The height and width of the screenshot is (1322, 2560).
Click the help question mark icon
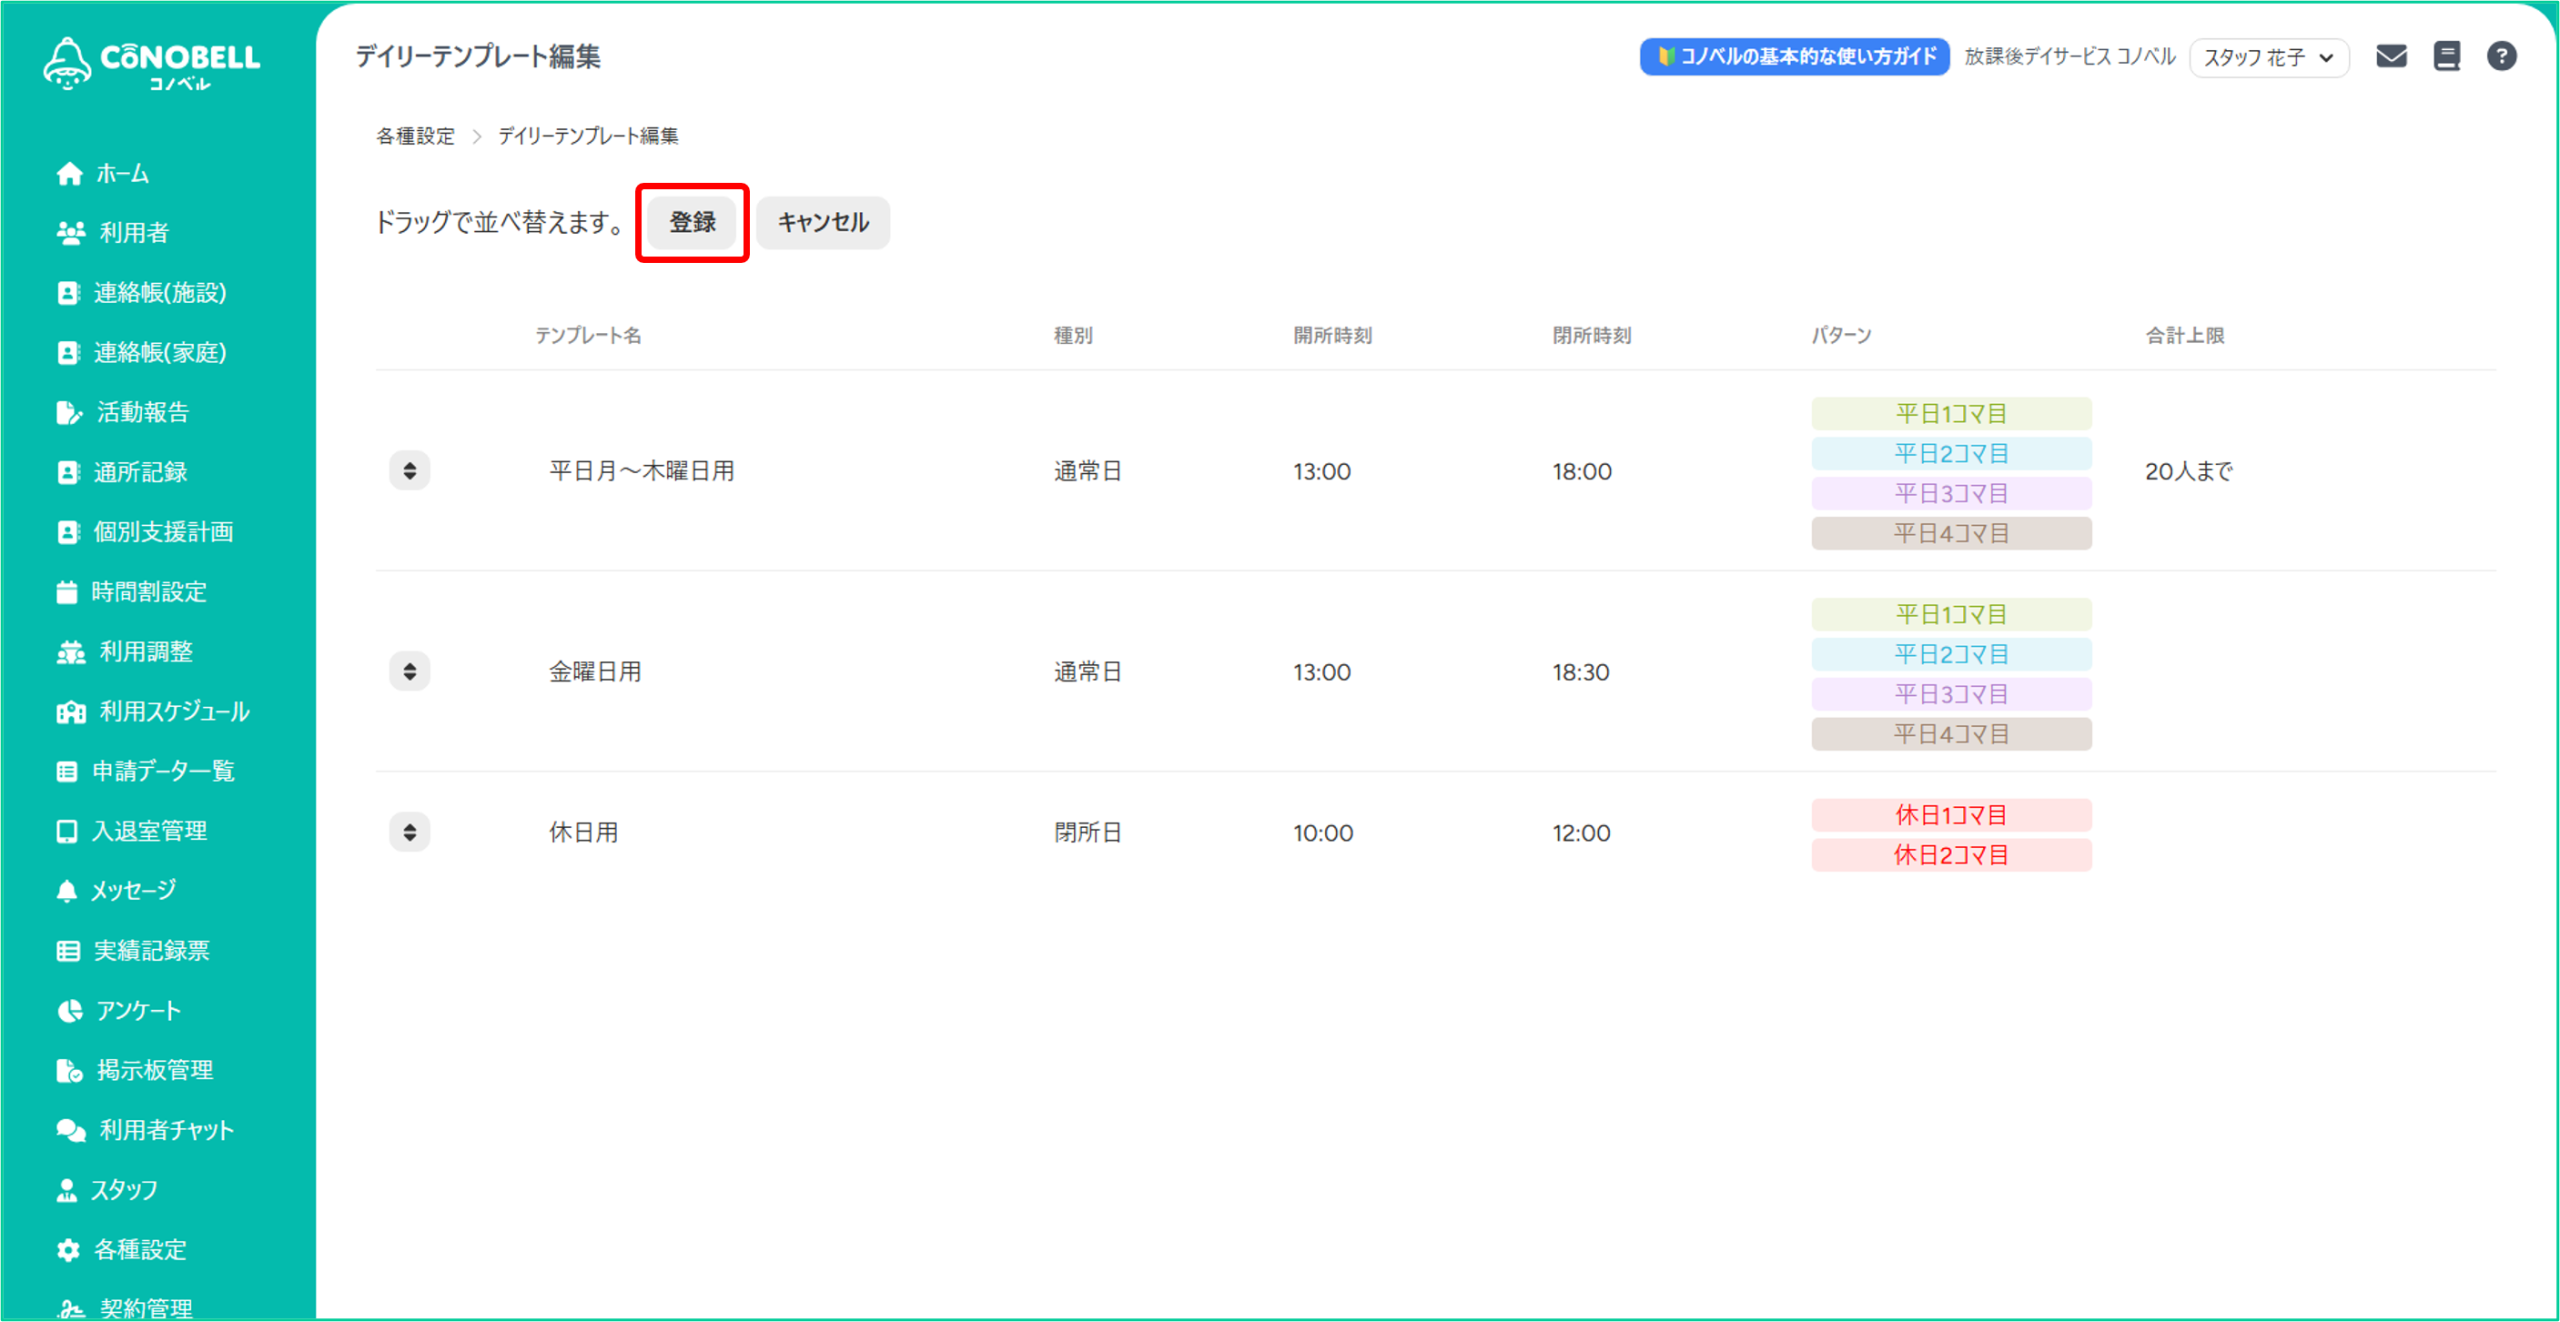tap(2501, 56)
